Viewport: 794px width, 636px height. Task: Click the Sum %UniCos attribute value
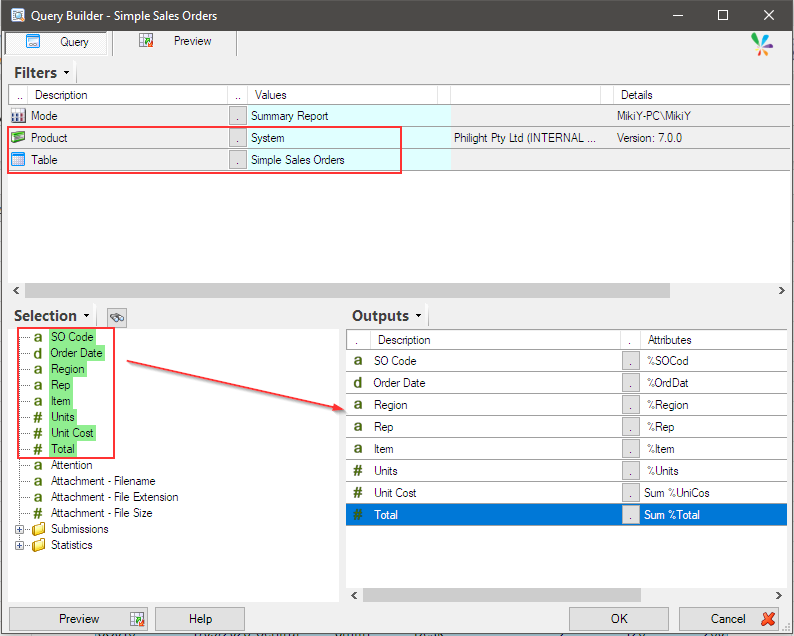click(677, 493)
